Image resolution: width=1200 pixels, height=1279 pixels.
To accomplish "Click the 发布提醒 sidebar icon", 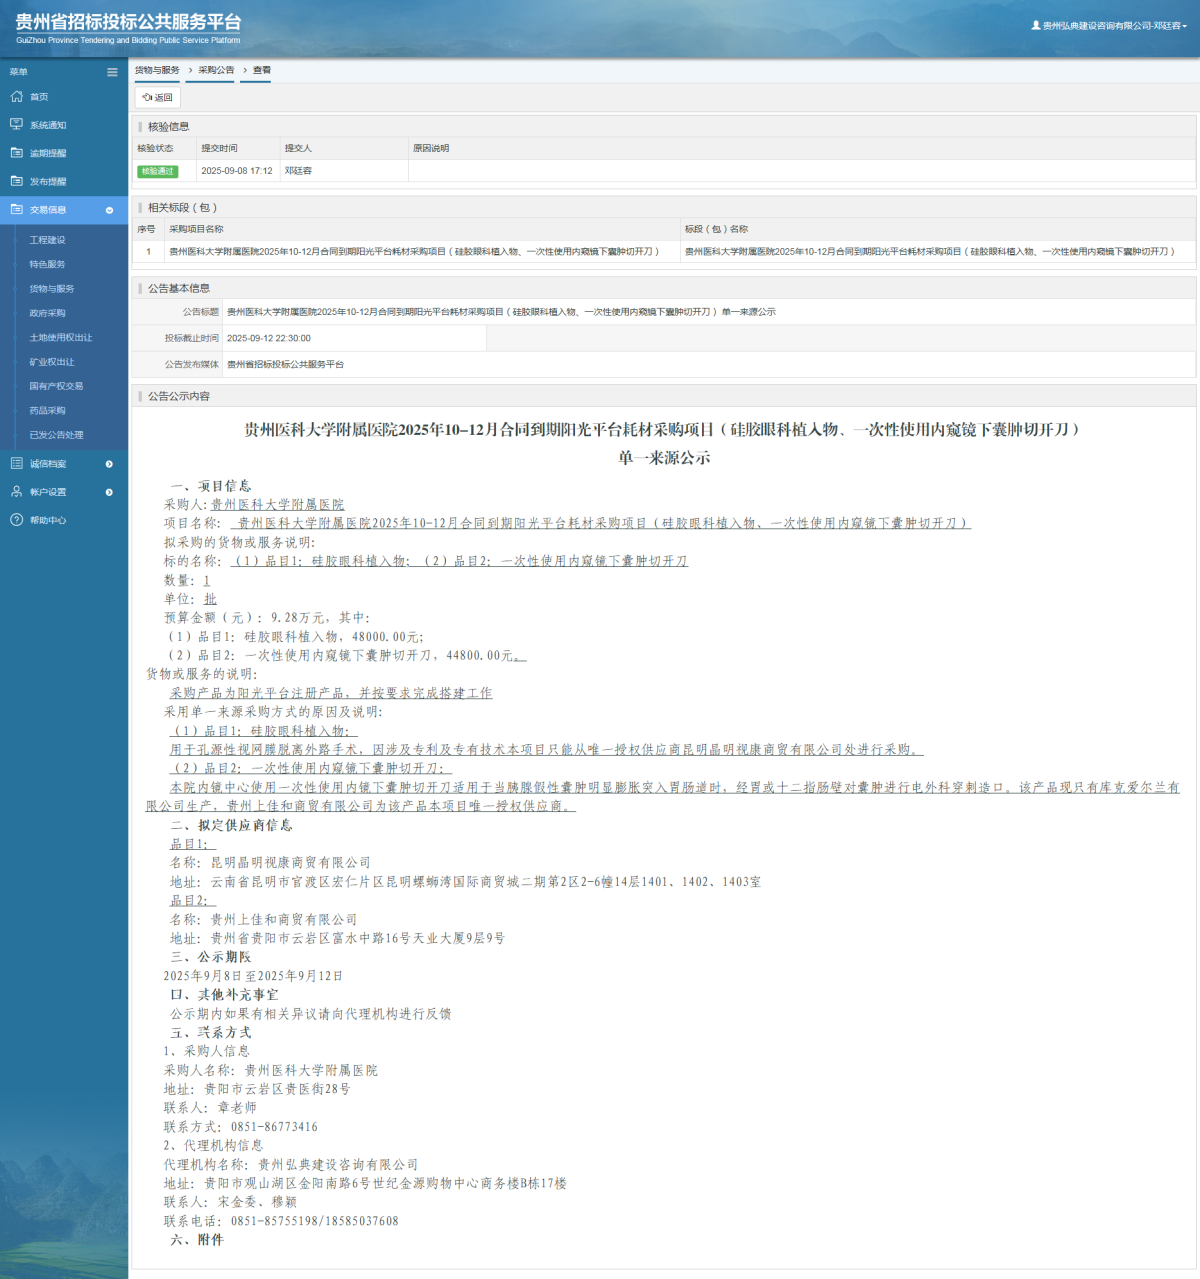I will [x=16, y=181].
